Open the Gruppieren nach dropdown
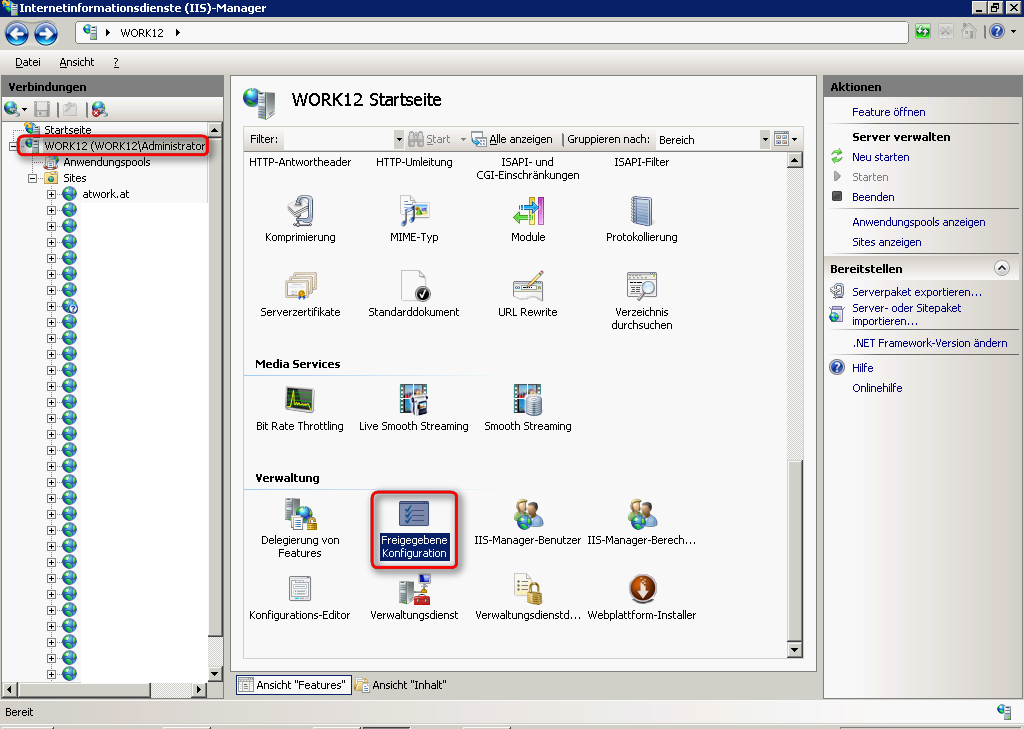The width and height of the screenshot is (1024, 729). tap(765, 140)
